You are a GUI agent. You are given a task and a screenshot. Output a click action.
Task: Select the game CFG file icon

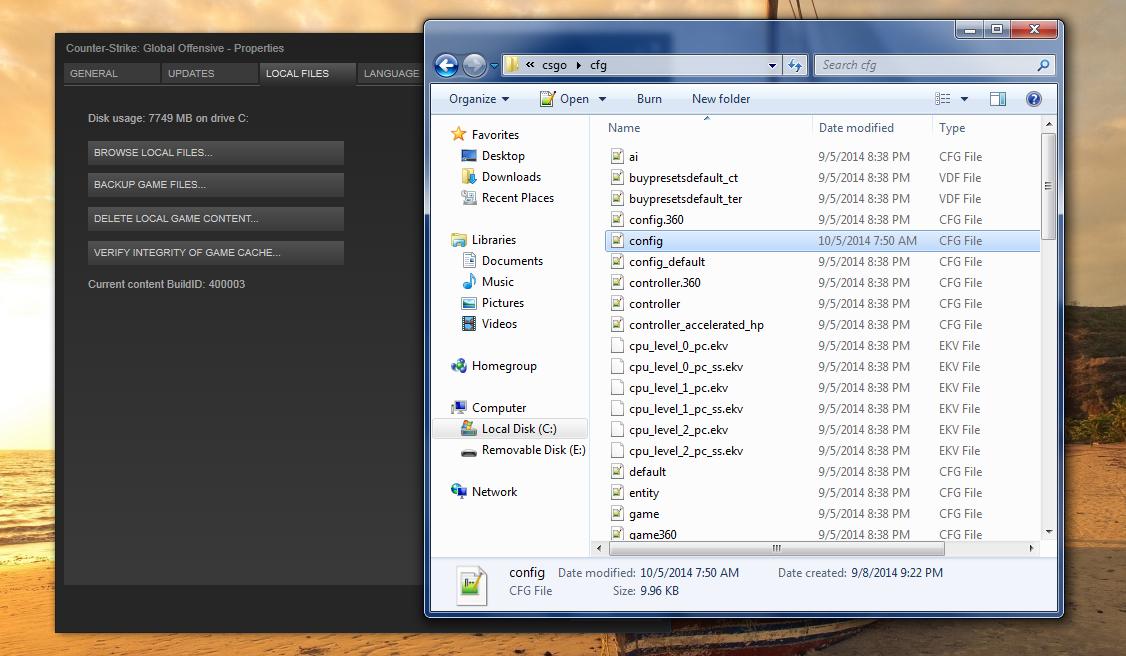pyautogui.click(x=617, y=513)
